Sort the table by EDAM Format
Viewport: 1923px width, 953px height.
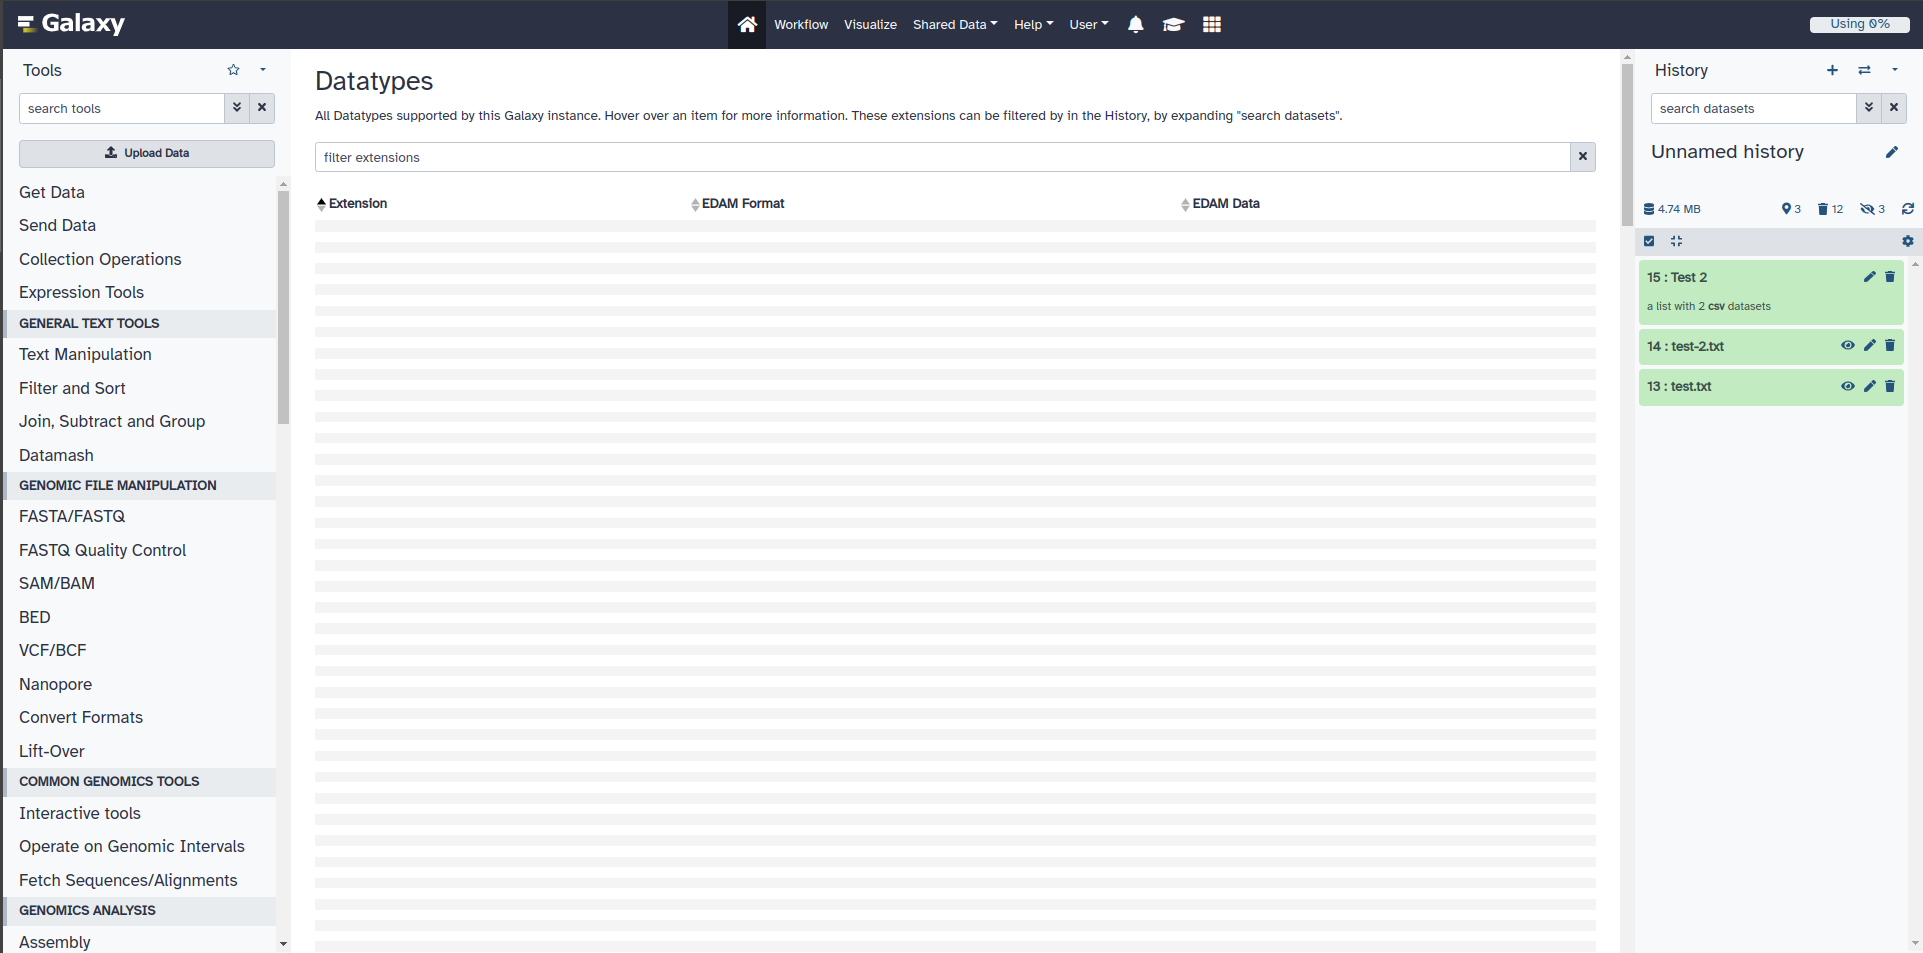pyautogui.click(x=738, y=204)
